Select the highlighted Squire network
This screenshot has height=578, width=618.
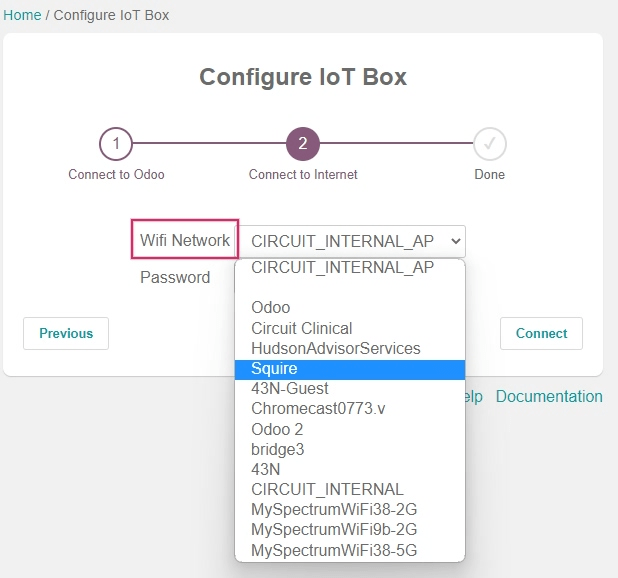coord(274,369)
